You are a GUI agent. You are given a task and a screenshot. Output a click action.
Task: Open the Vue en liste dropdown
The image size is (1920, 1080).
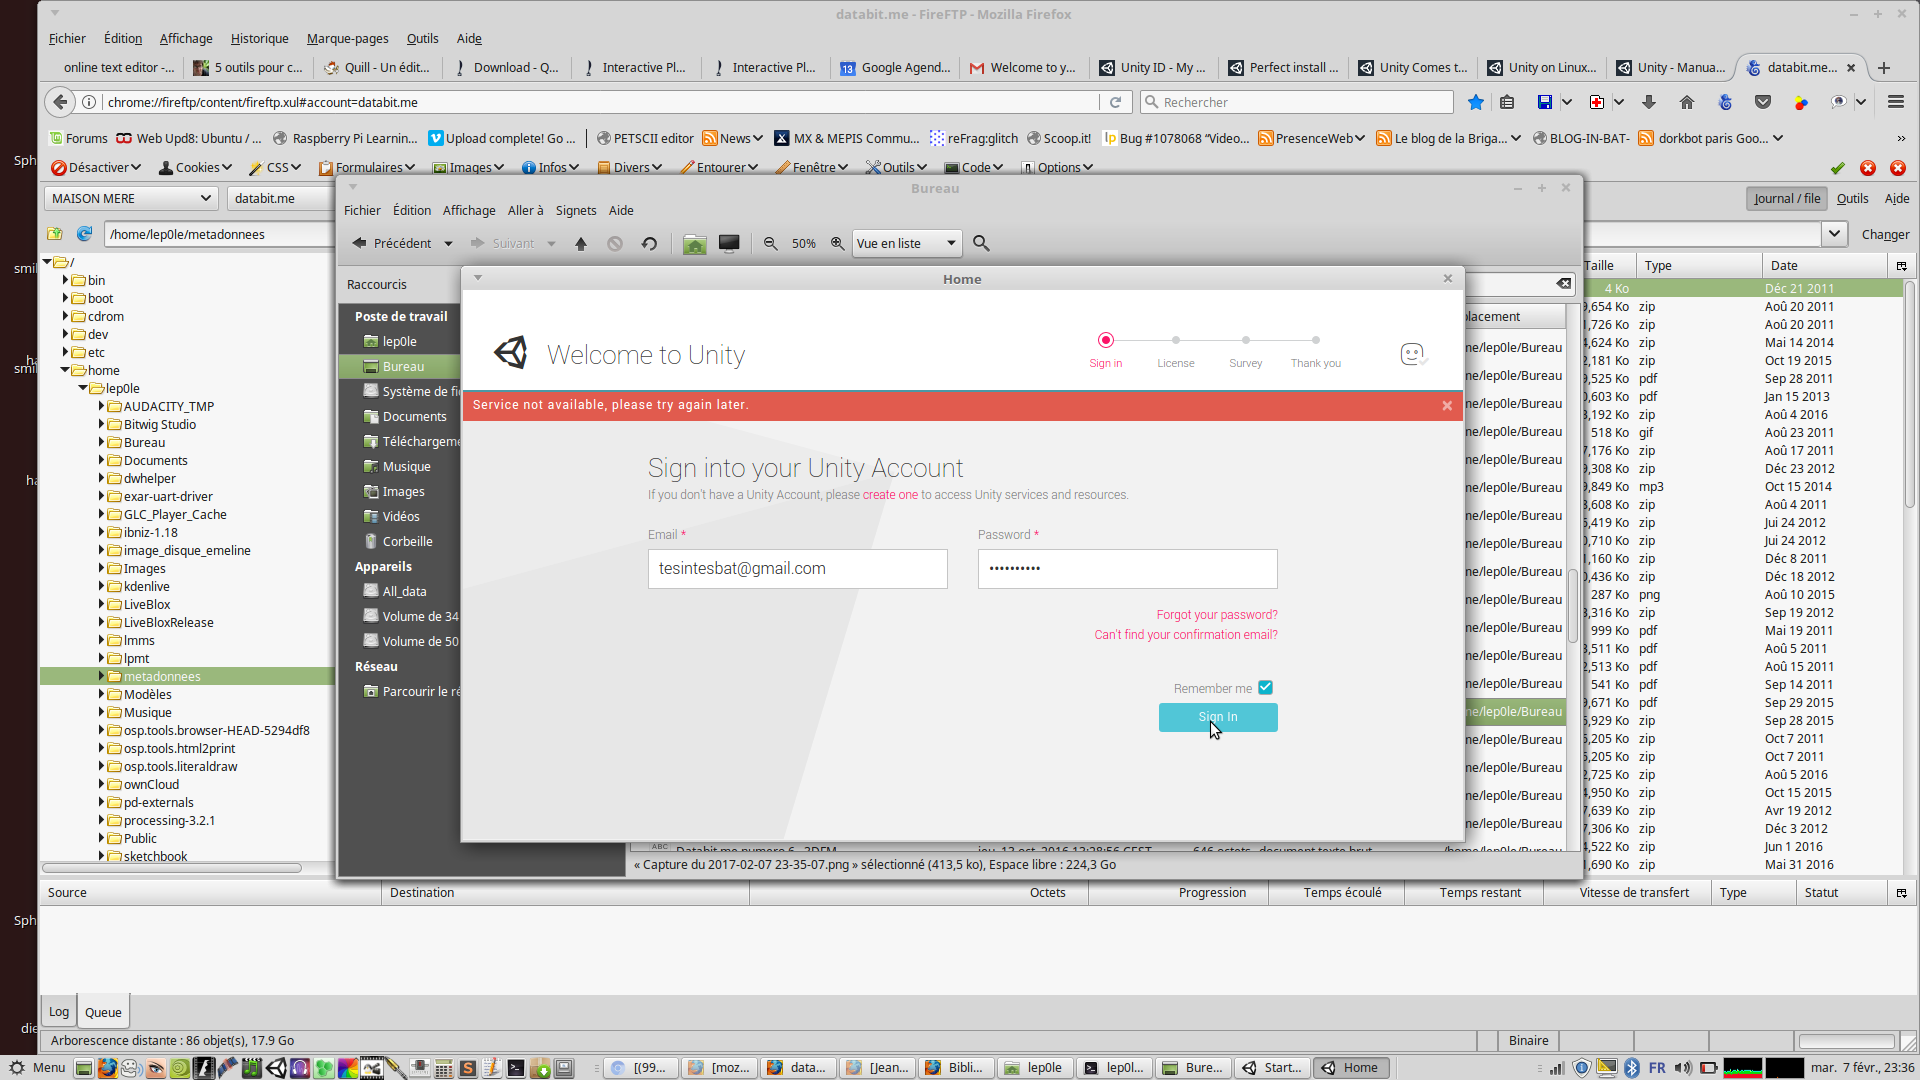906,244
